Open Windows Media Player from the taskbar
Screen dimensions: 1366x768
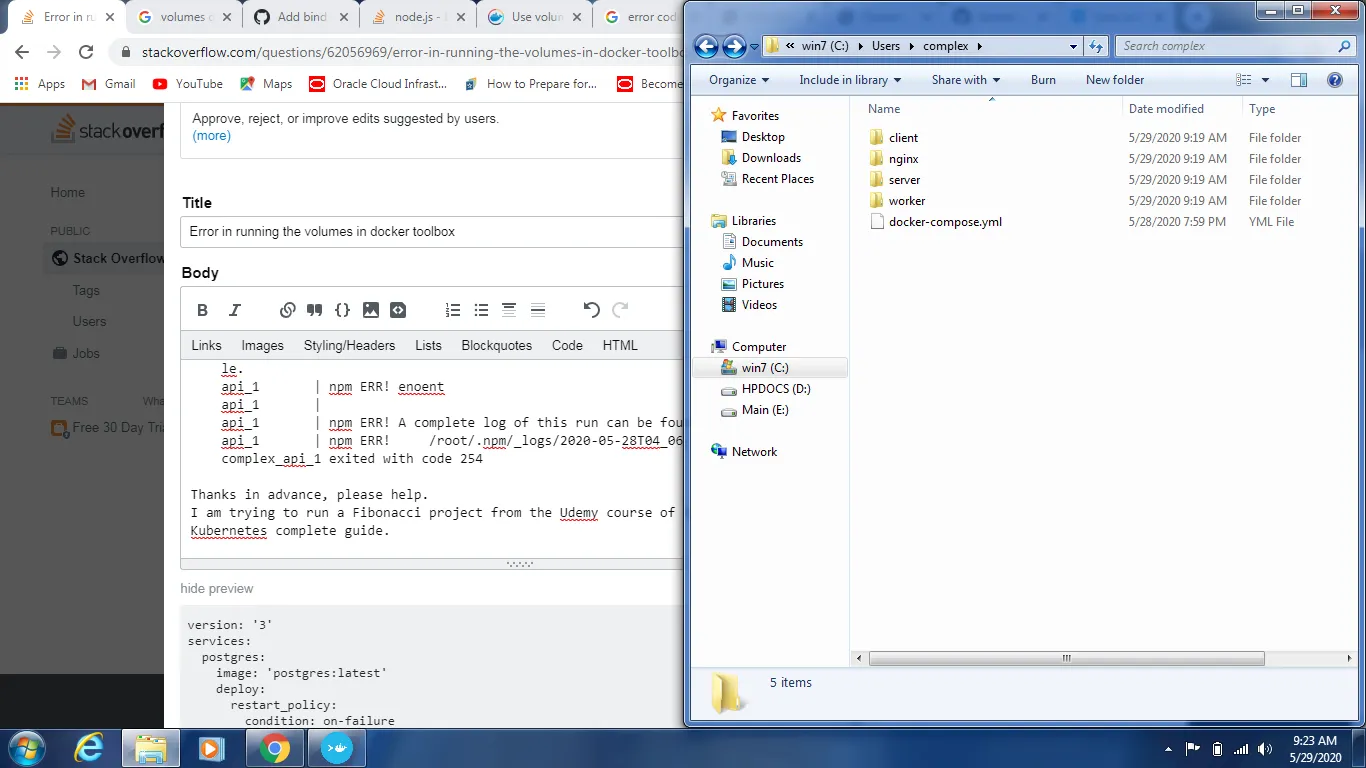[210, 748]
